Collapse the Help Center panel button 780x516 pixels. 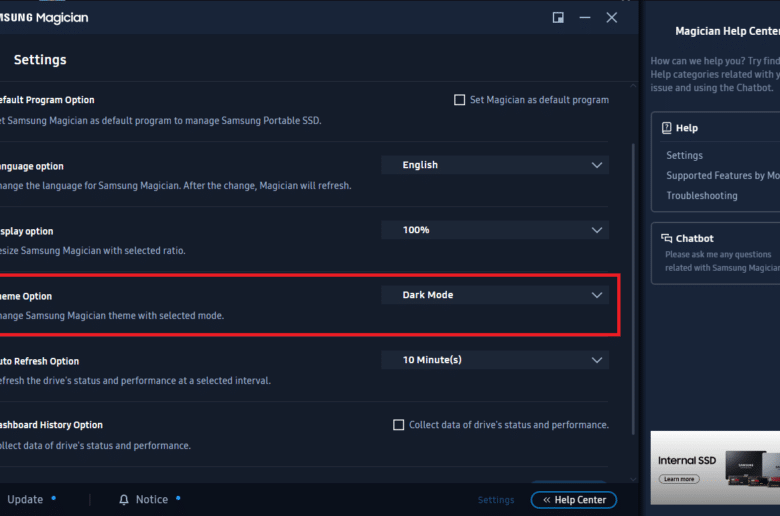[x=574, y=500]
